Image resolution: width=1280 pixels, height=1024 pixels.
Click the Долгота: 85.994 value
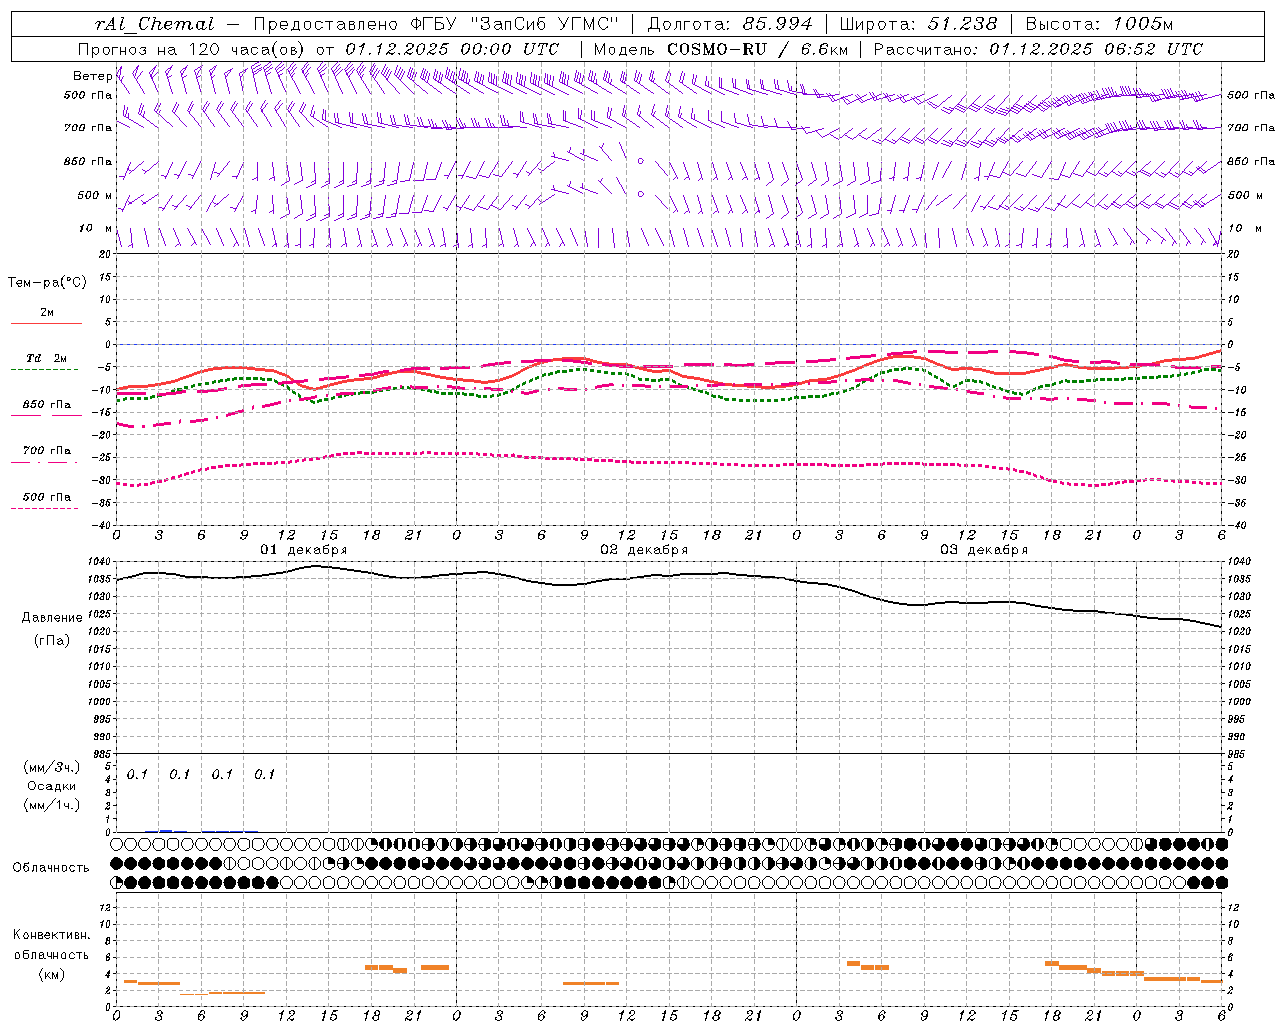731,25
